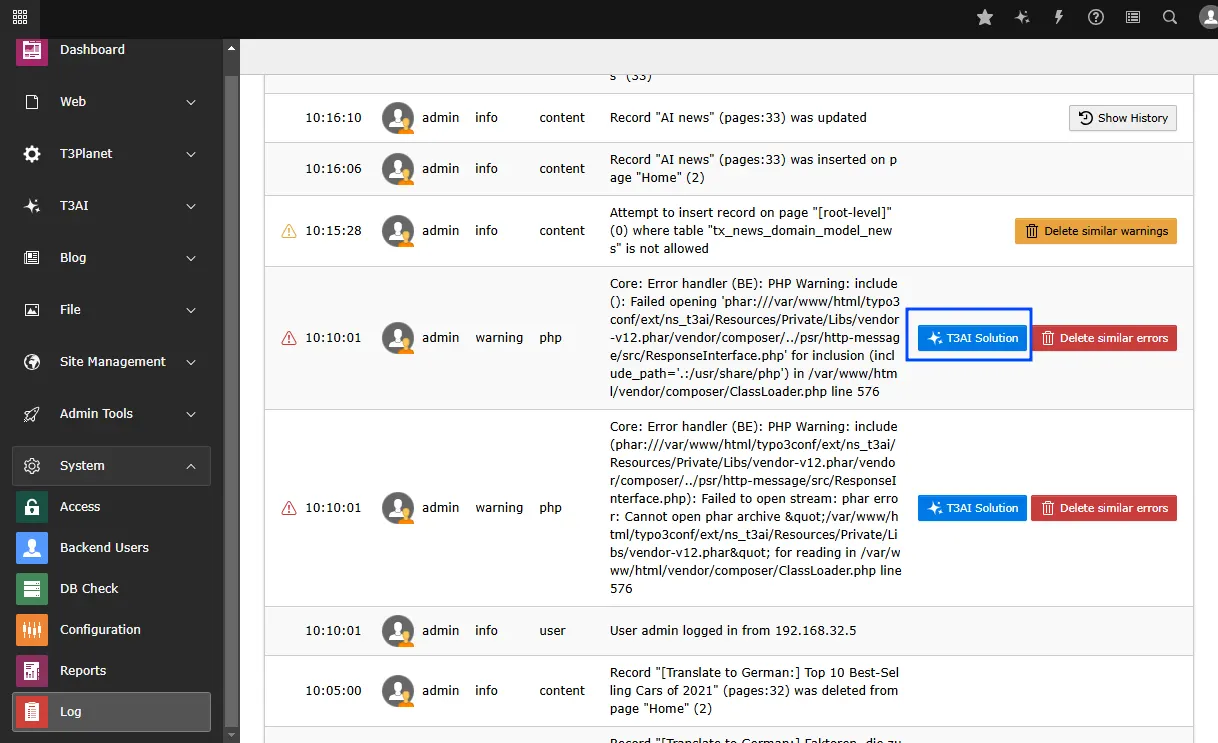Click red error icon of second 10:10:01 row

coord(289,508)
